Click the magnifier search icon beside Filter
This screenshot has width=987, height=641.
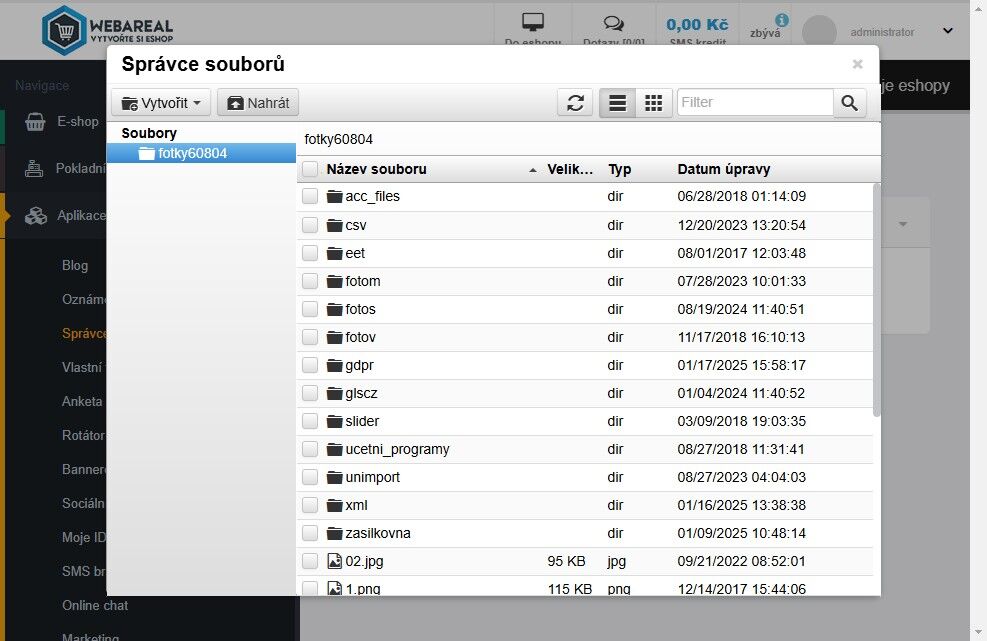click(849, 103)
